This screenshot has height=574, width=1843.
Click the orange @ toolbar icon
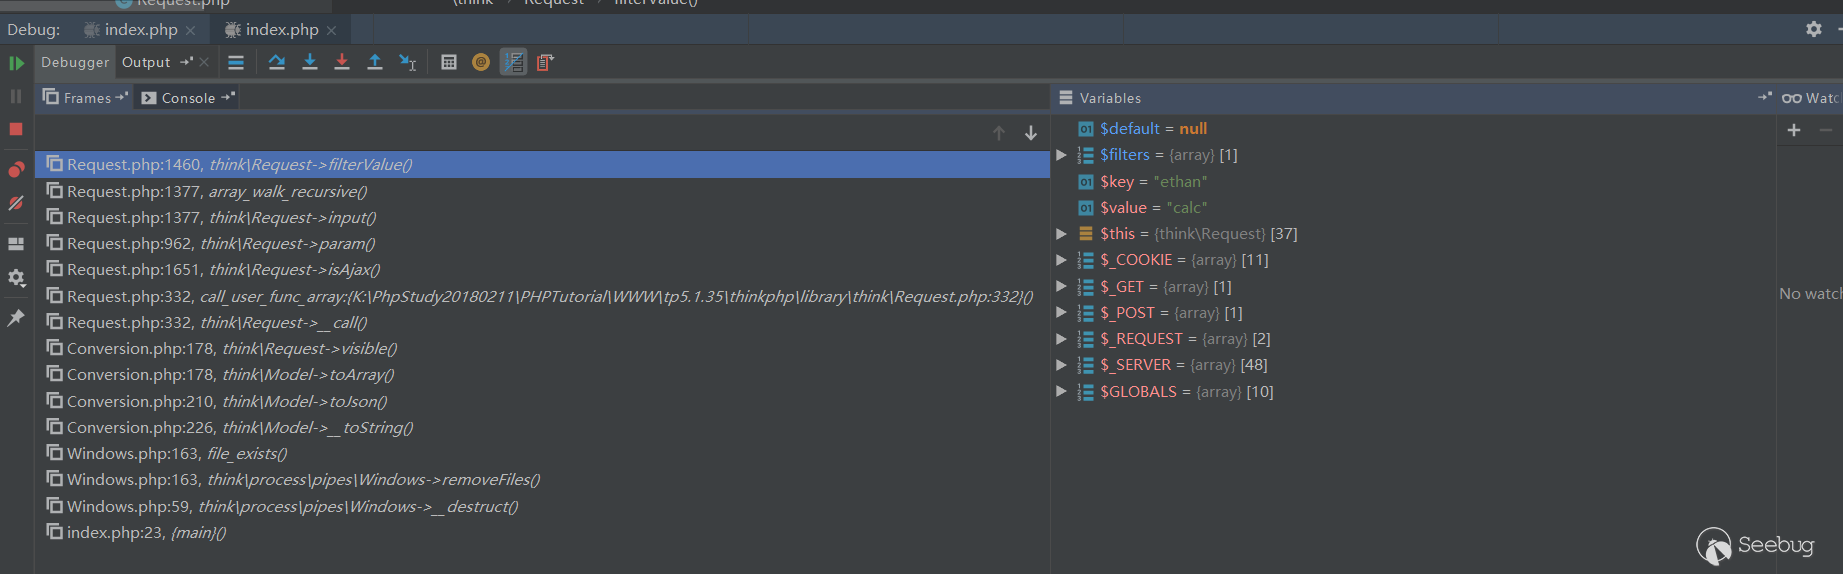481,62
